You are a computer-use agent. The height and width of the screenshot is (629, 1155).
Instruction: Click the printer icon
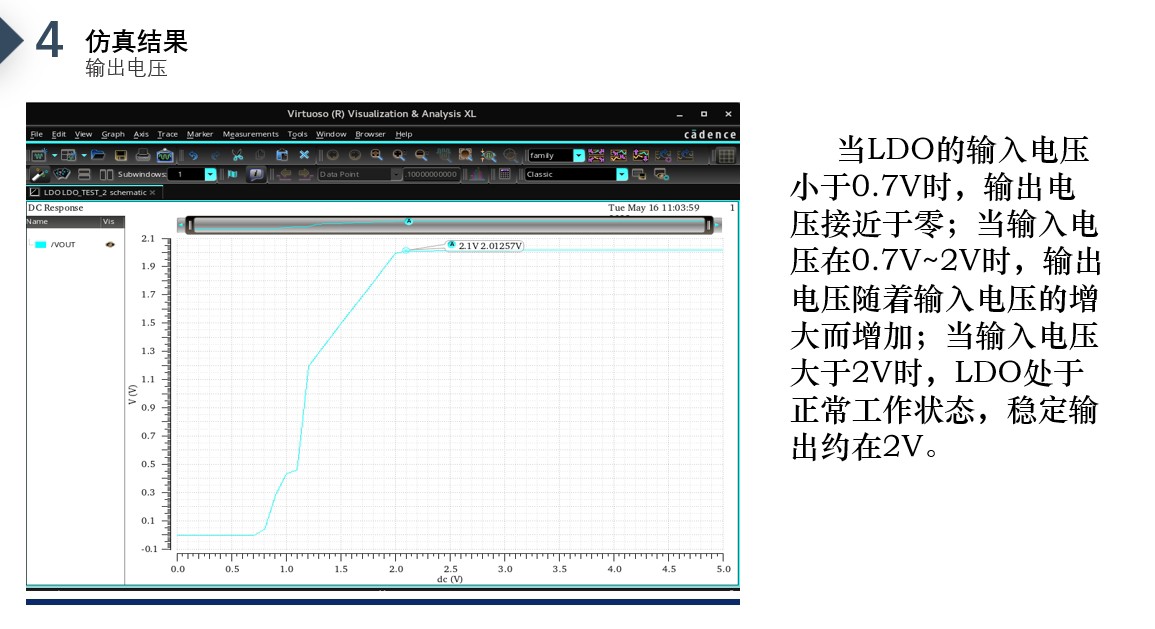(143, 155)
